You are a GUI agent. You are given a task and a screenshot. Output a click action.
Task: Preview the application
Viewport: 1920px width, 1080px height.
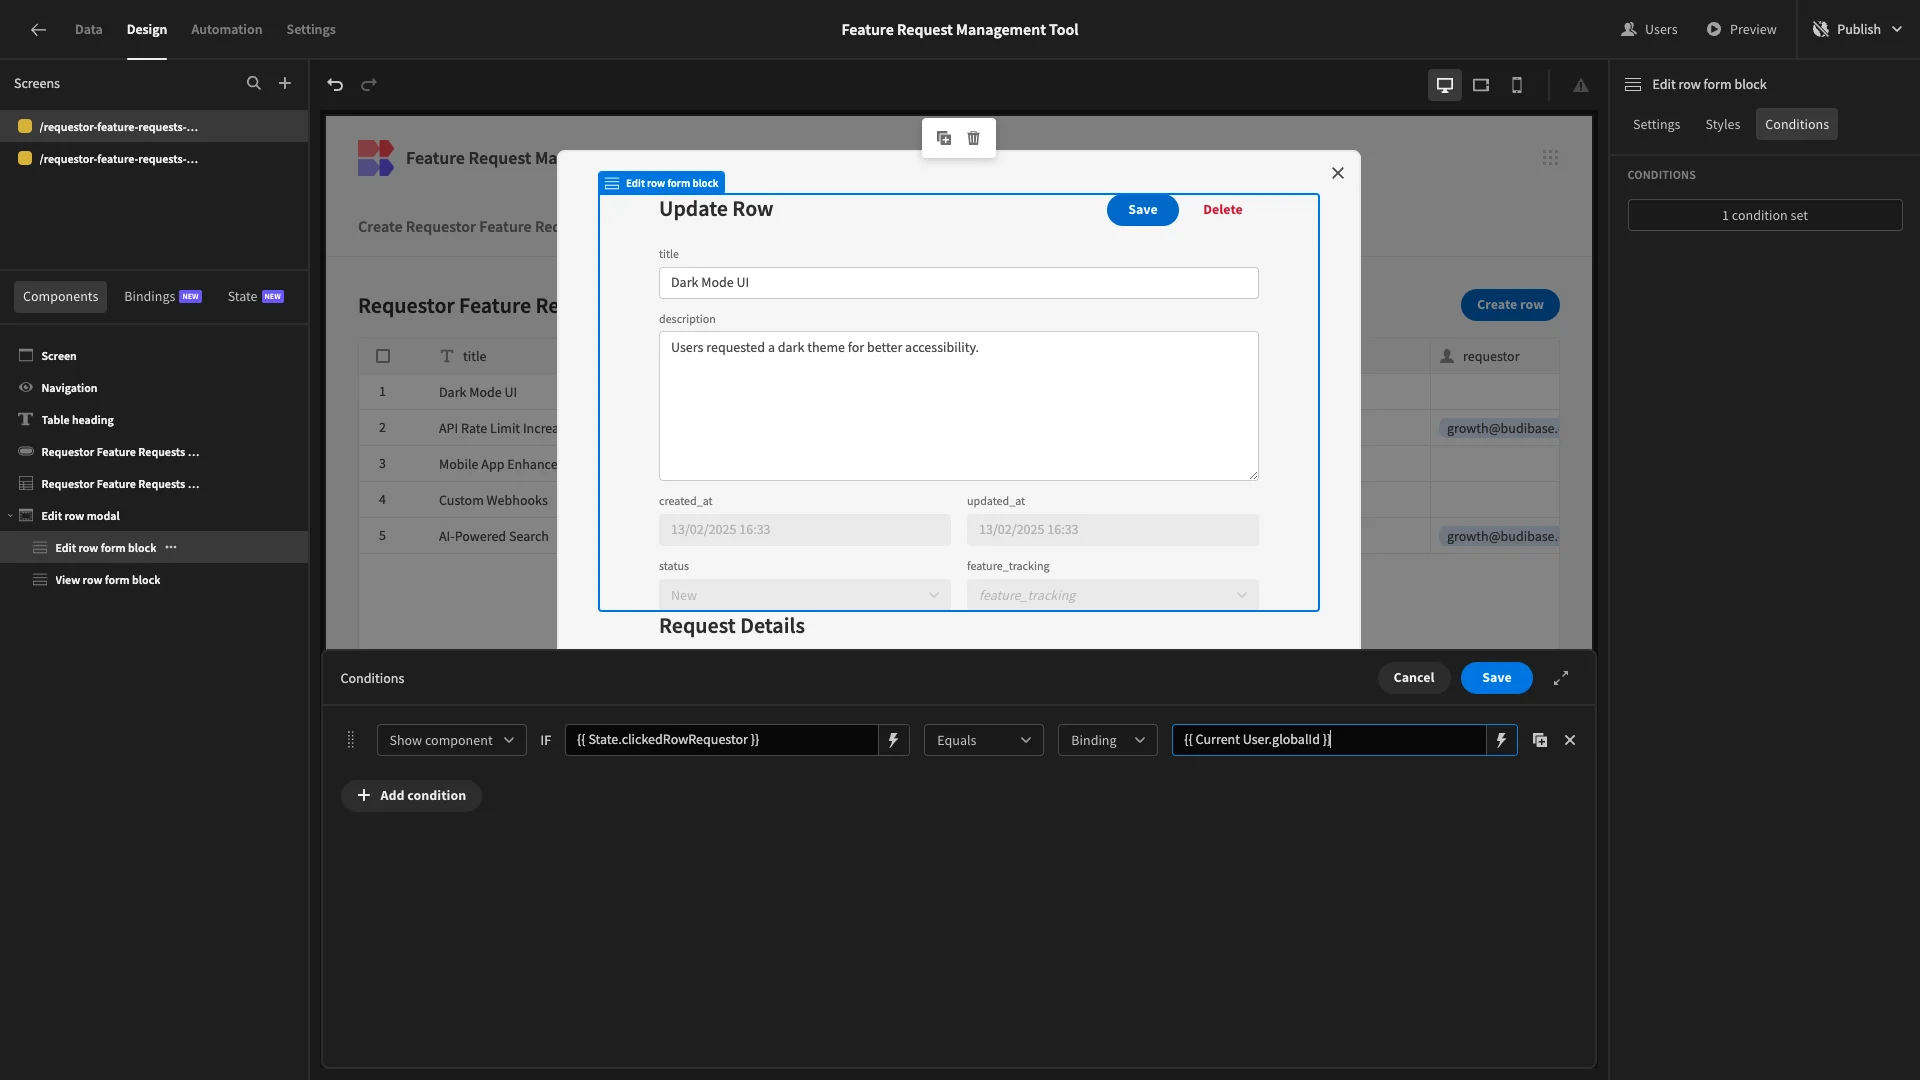pyautogui.click(x=1741, y=30)
